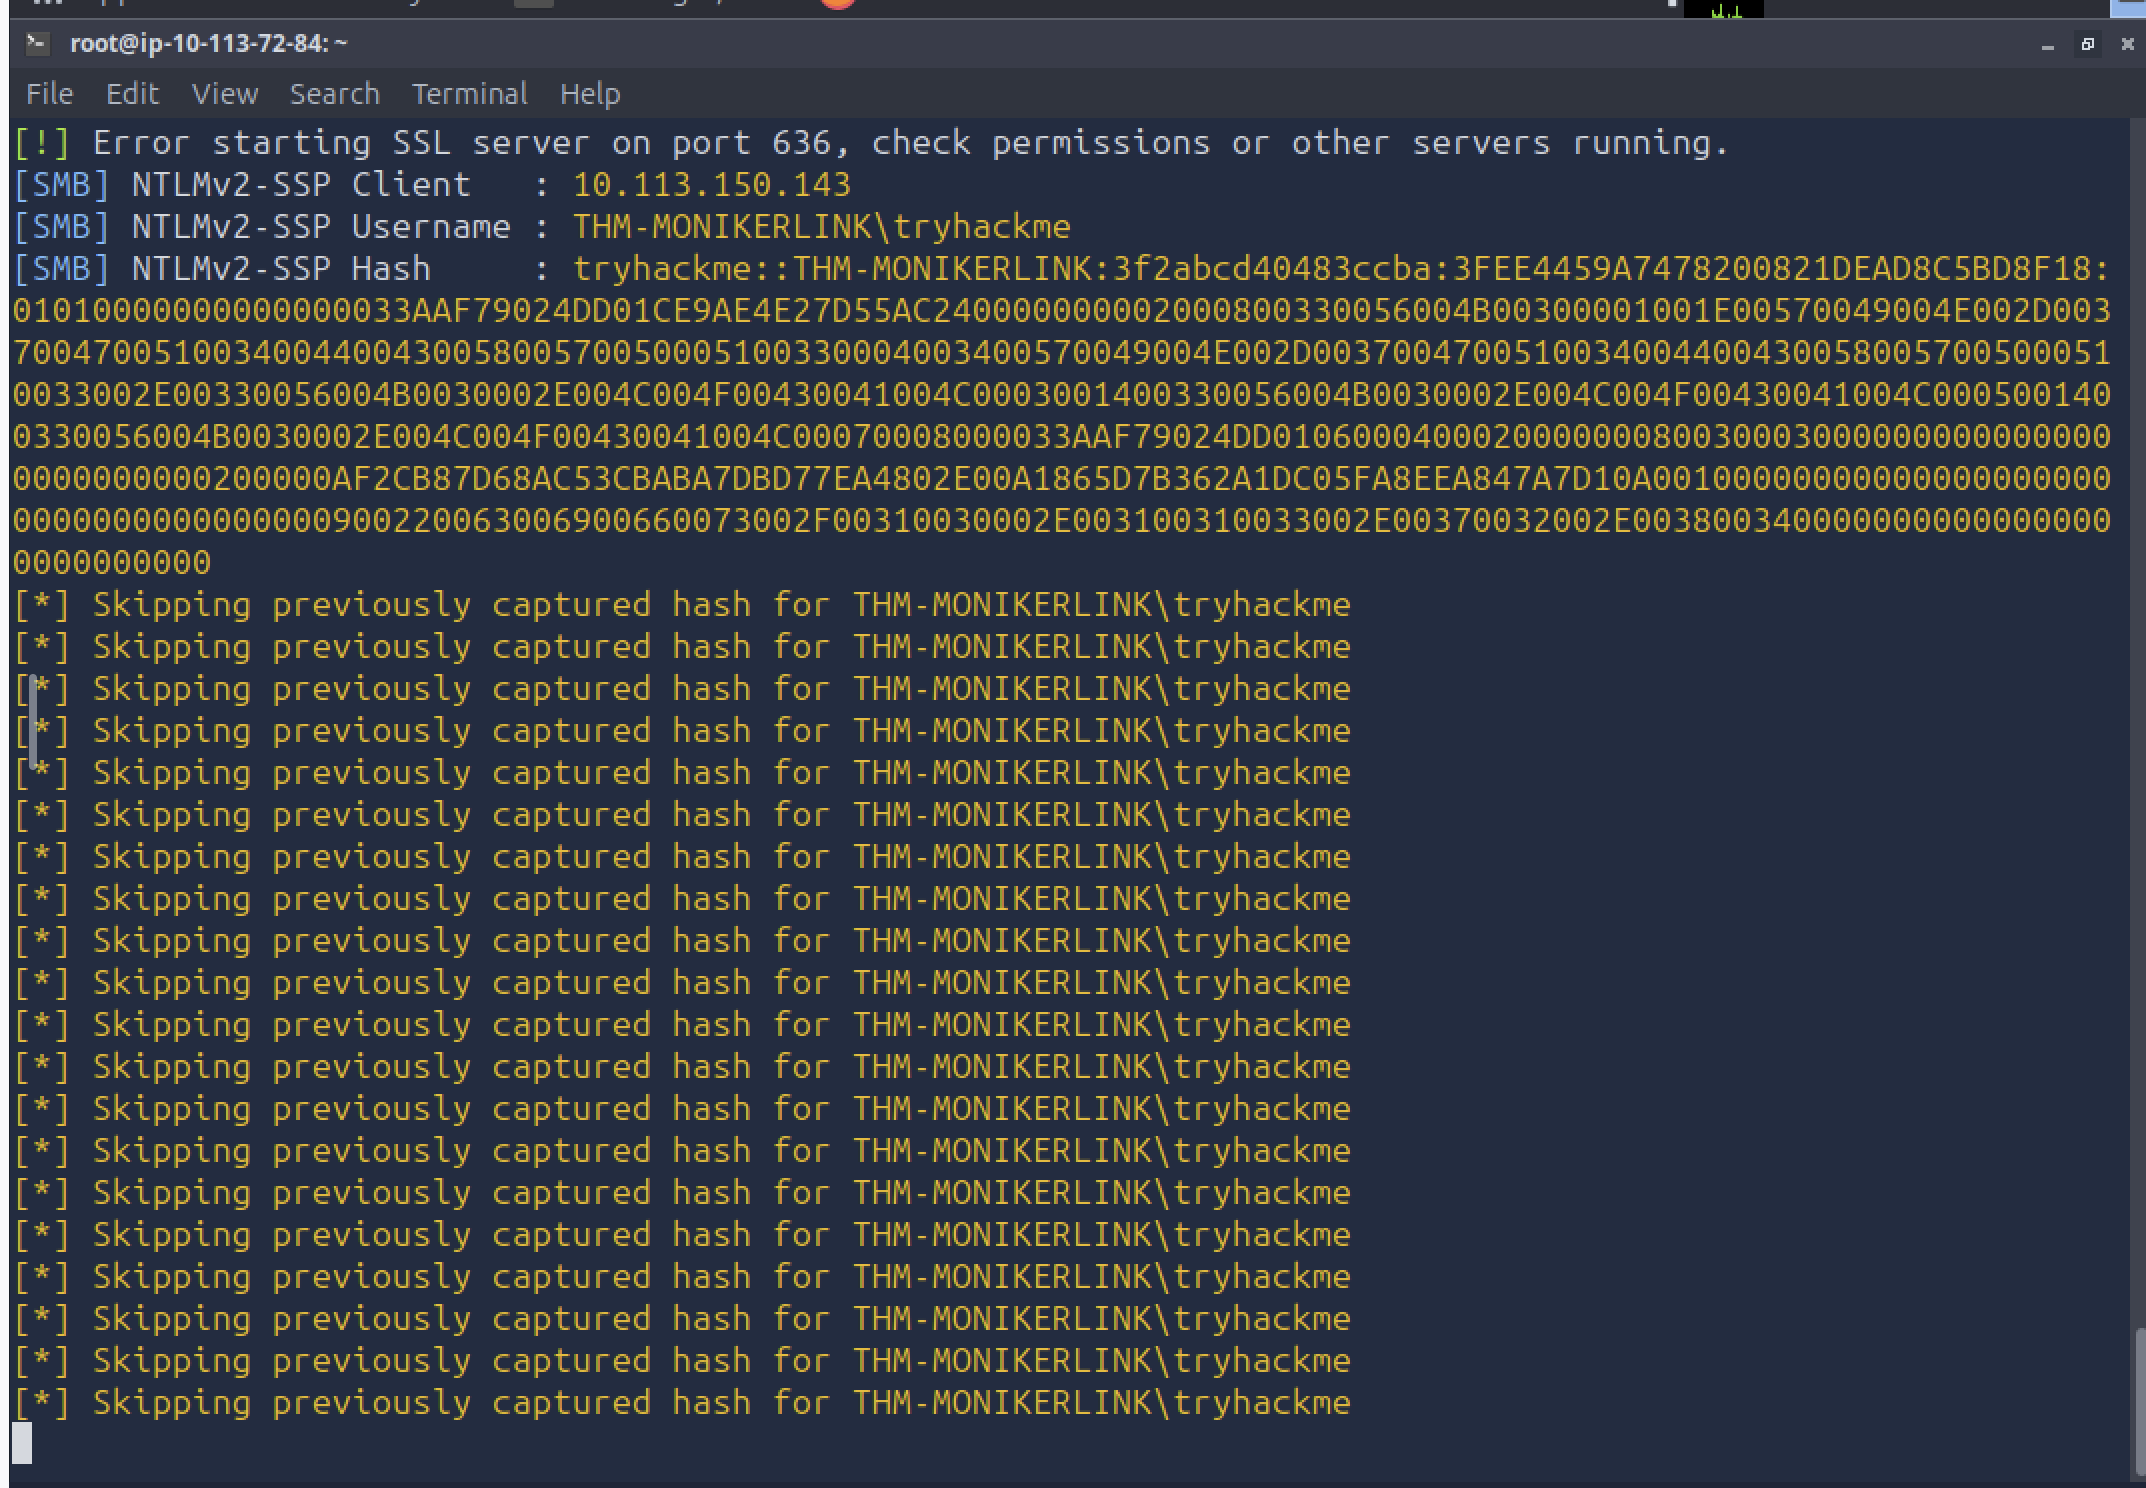Viewport: 2146px width, 1488px height.
Task: Click the first Skipping previously captured hash line
Action: point(682,605)
